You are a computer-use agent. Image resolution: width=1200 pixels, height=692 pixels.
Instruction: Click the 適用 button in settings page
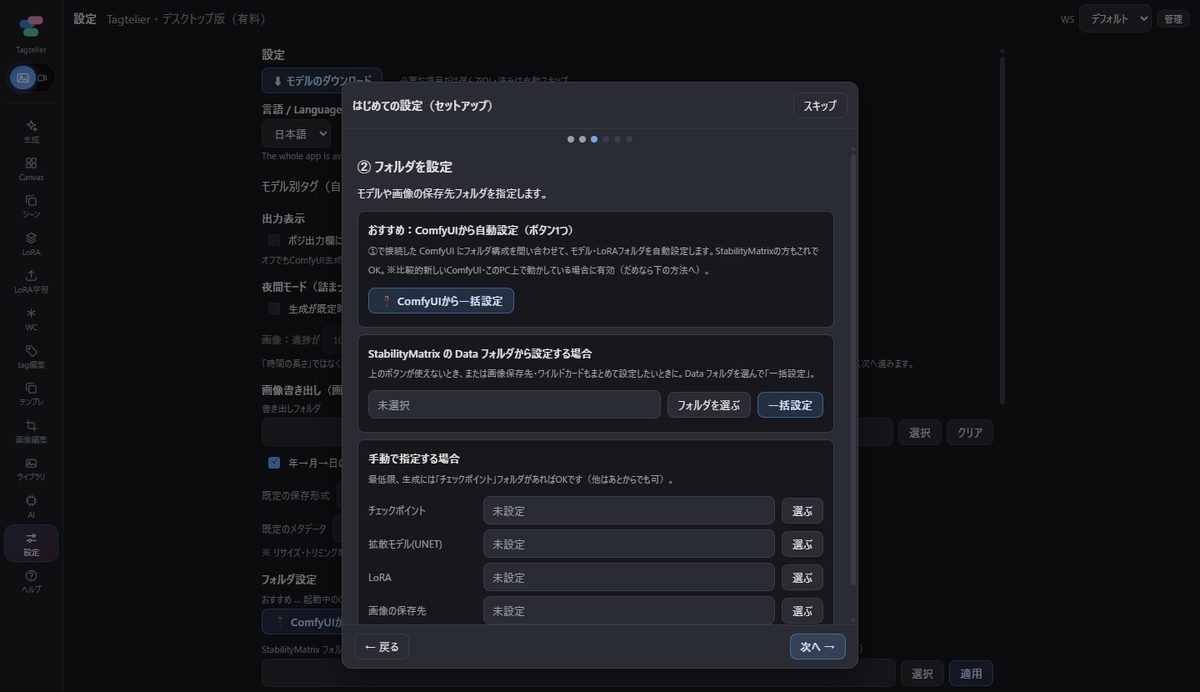(971, 673)
